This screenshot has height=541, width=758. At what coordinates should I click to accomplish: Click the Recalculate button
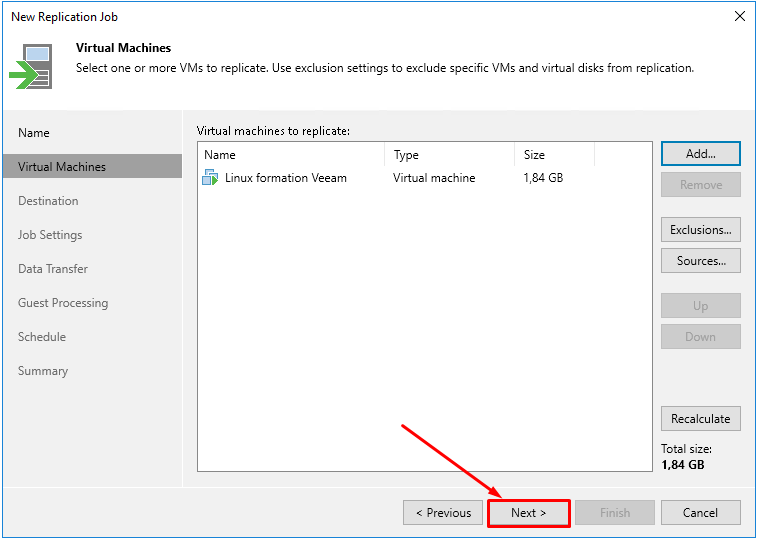click(700, 419)
